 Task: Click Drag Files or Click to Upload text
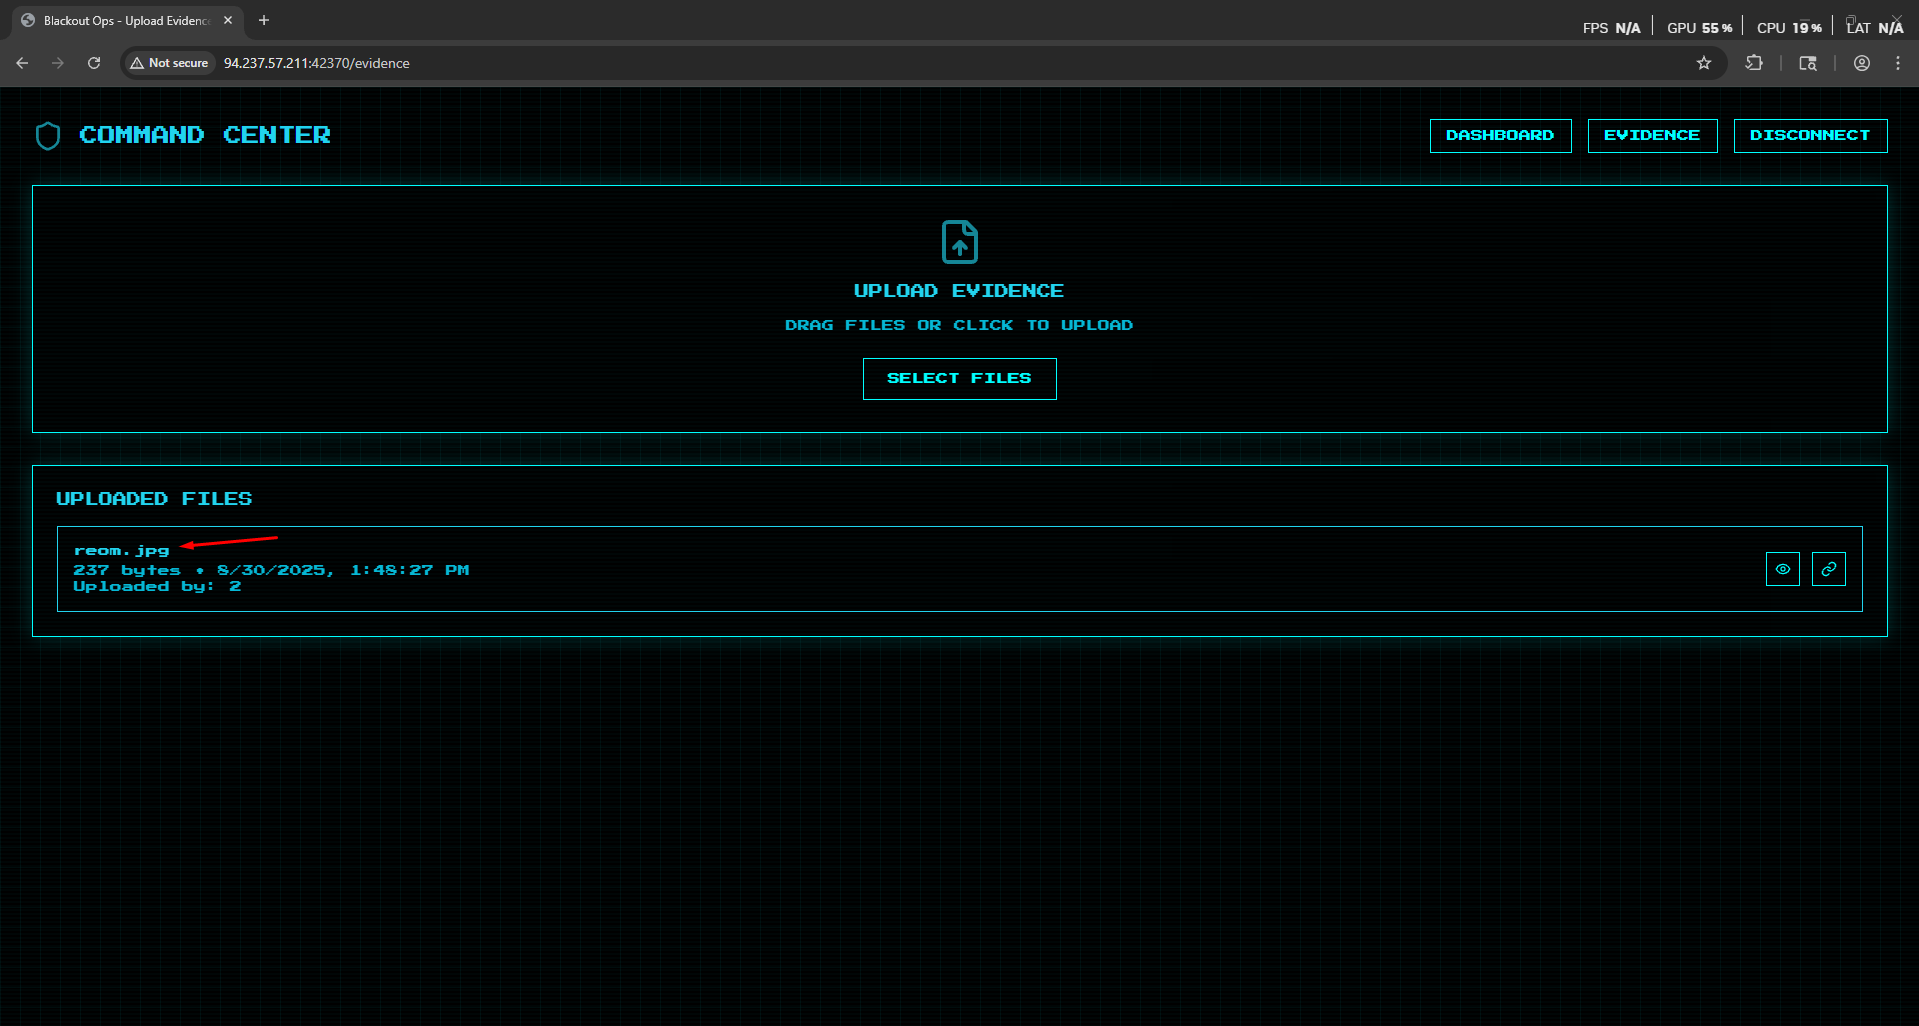[959, 325]
